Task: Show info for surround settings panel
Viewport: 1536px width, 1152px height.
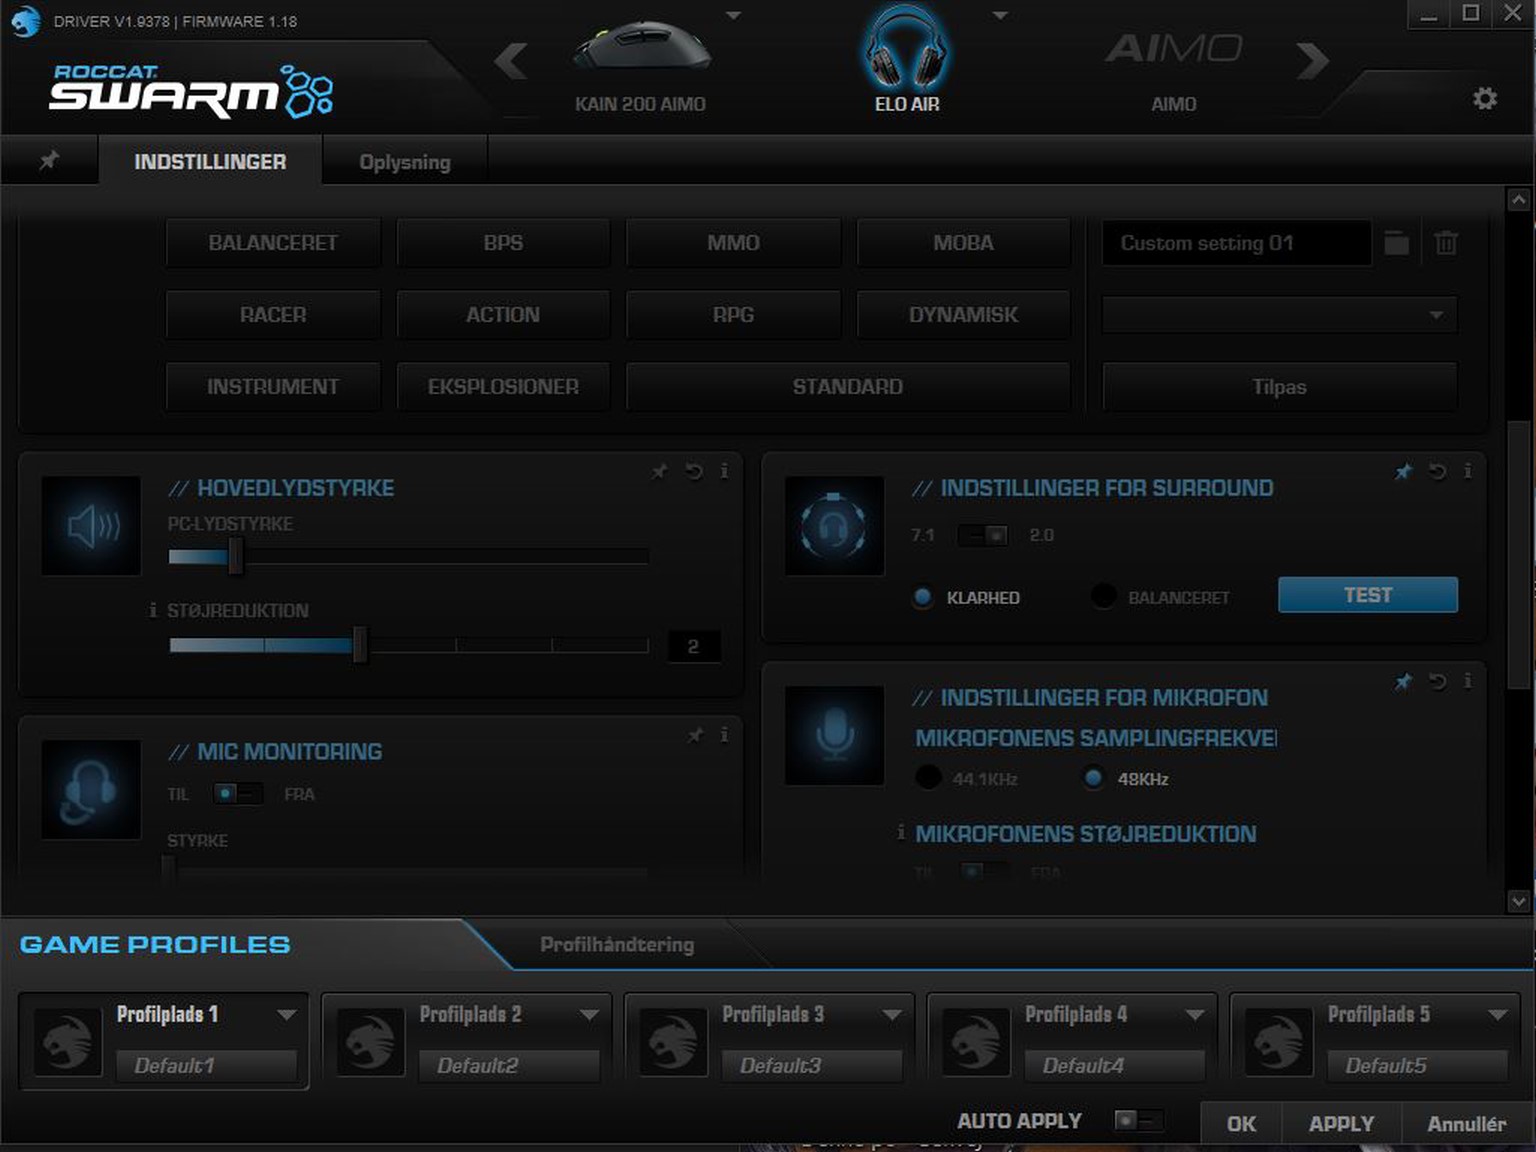Action: (x=1467, y=471)
